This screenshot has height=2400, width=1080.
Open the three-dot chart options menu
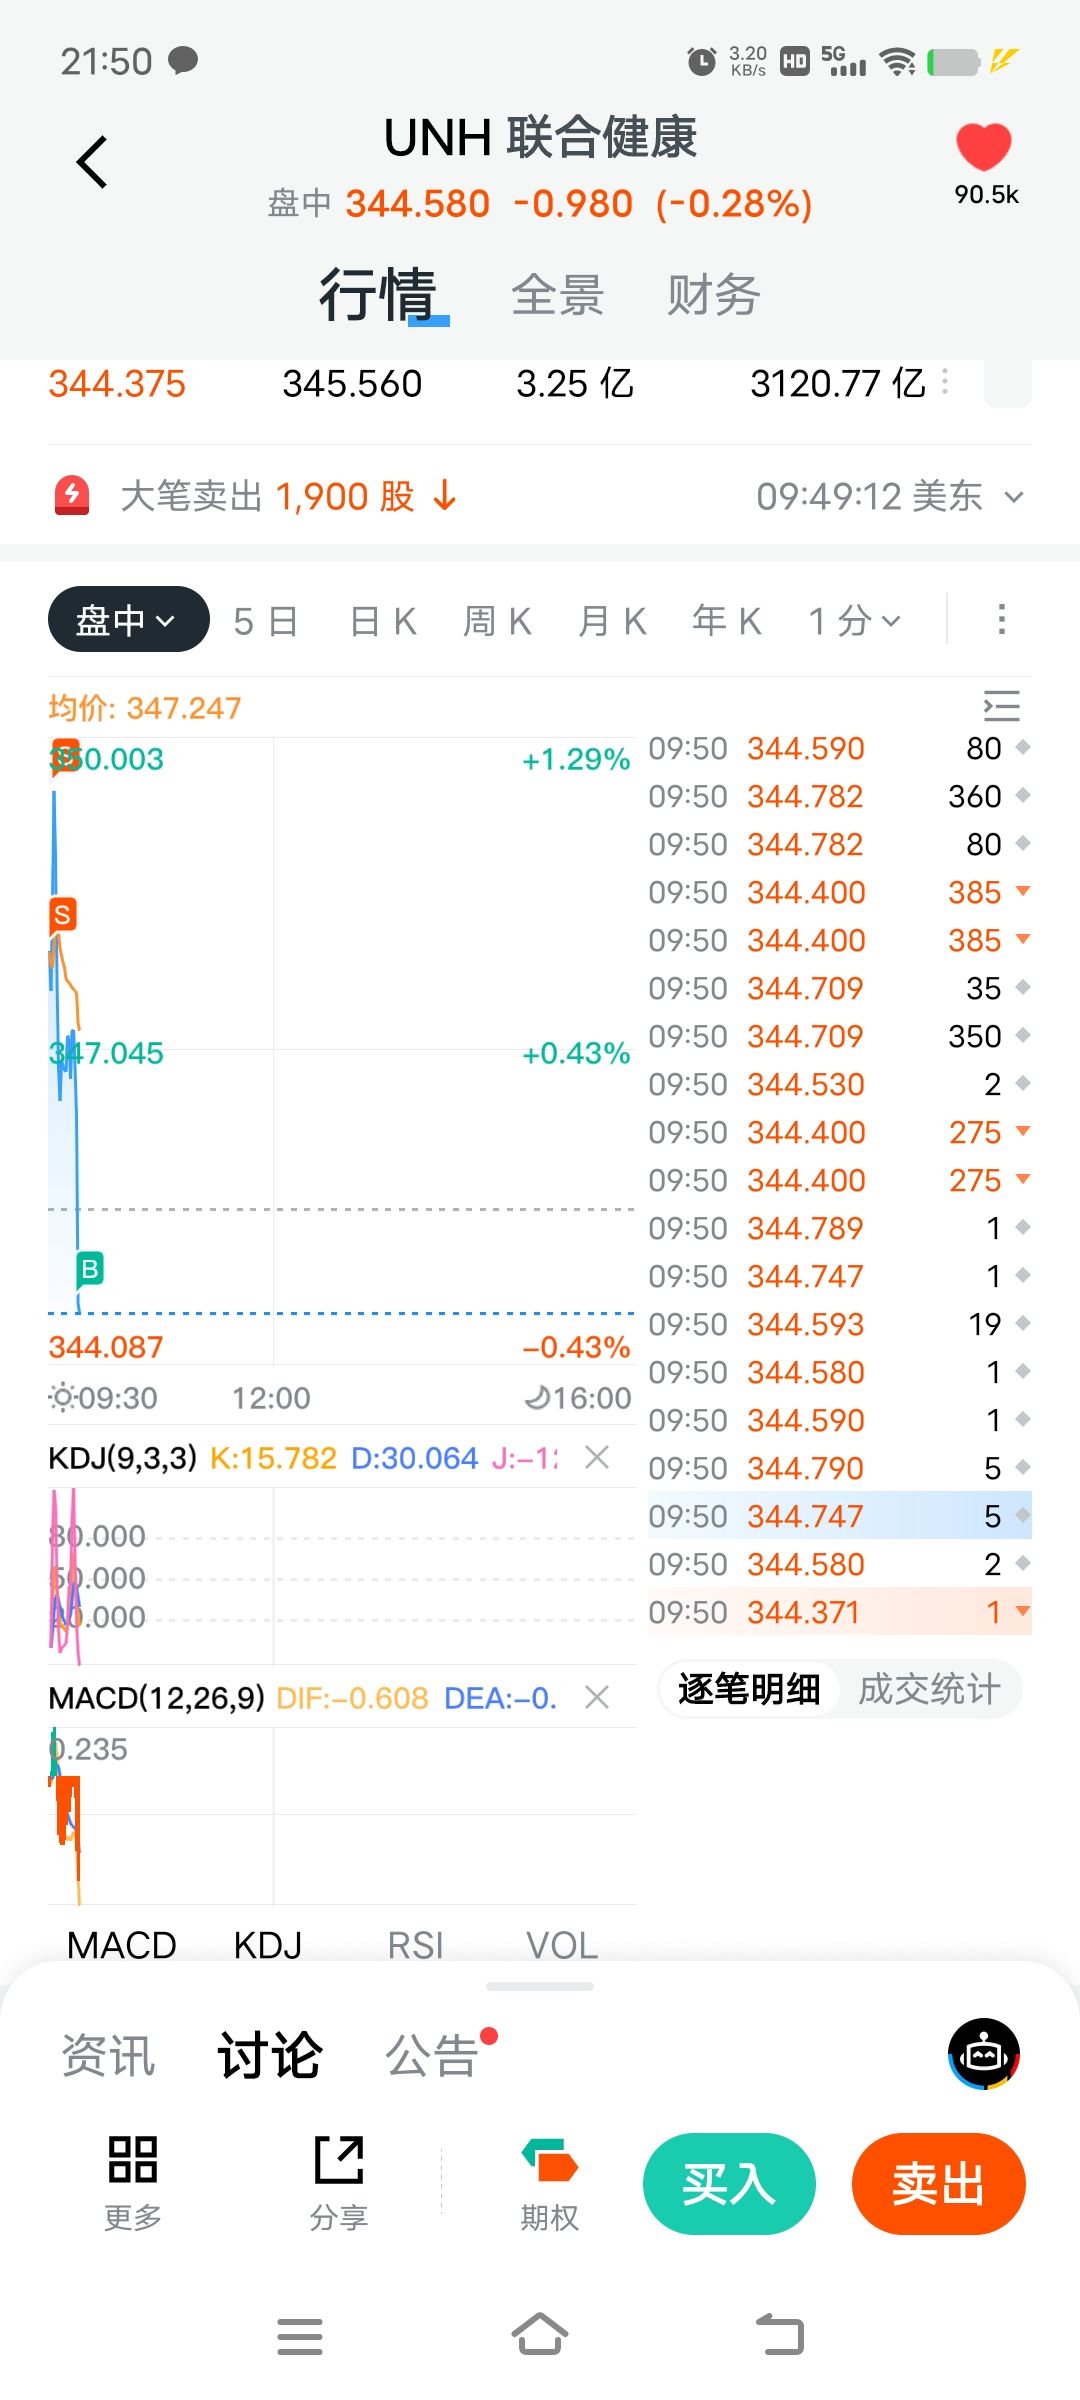[1001, 620]
